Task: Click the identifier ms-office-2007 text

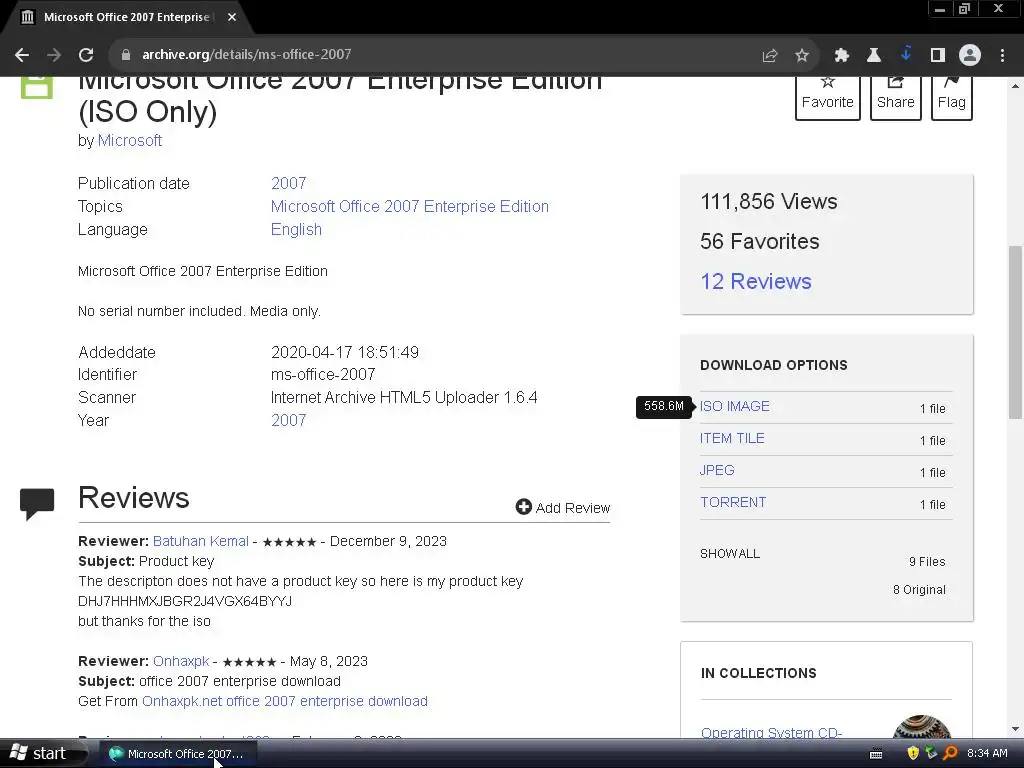Action: coord(323,375)
